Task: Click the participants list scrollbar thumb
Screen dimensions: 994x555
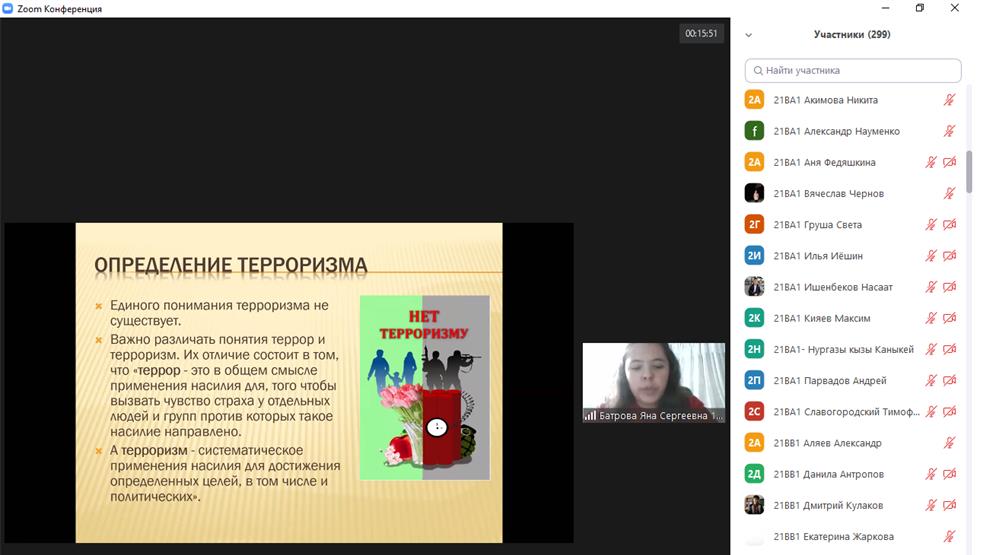Action: click(969, 171)
